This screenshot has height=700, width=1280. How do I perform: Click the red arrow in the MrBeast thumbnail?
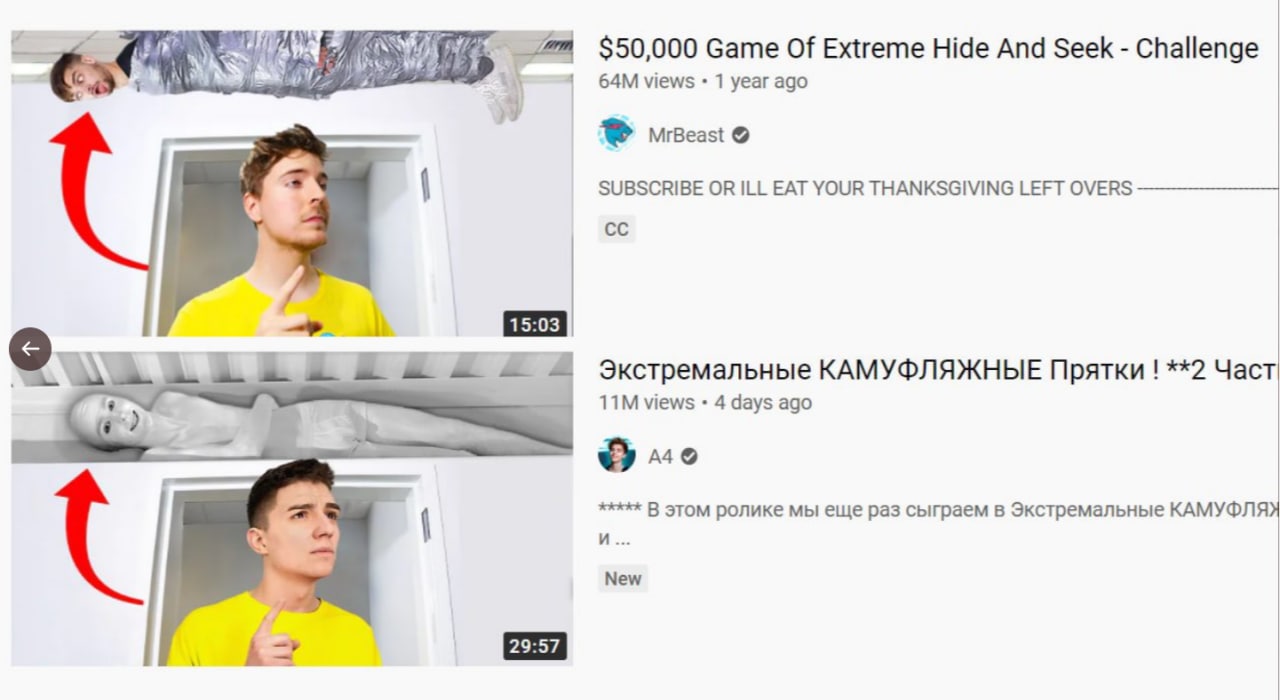coord(96,192)
